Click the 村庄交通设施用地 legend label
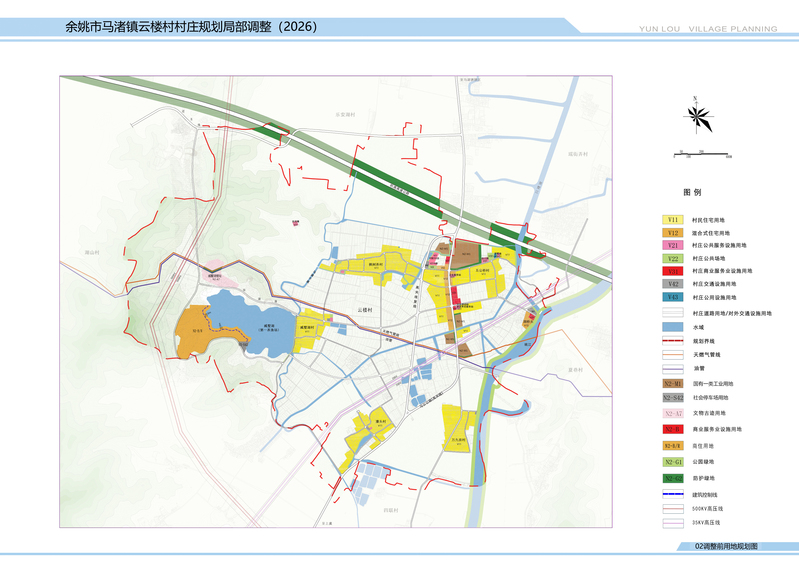This screenshot has height=565, width=799. [713, 284]
